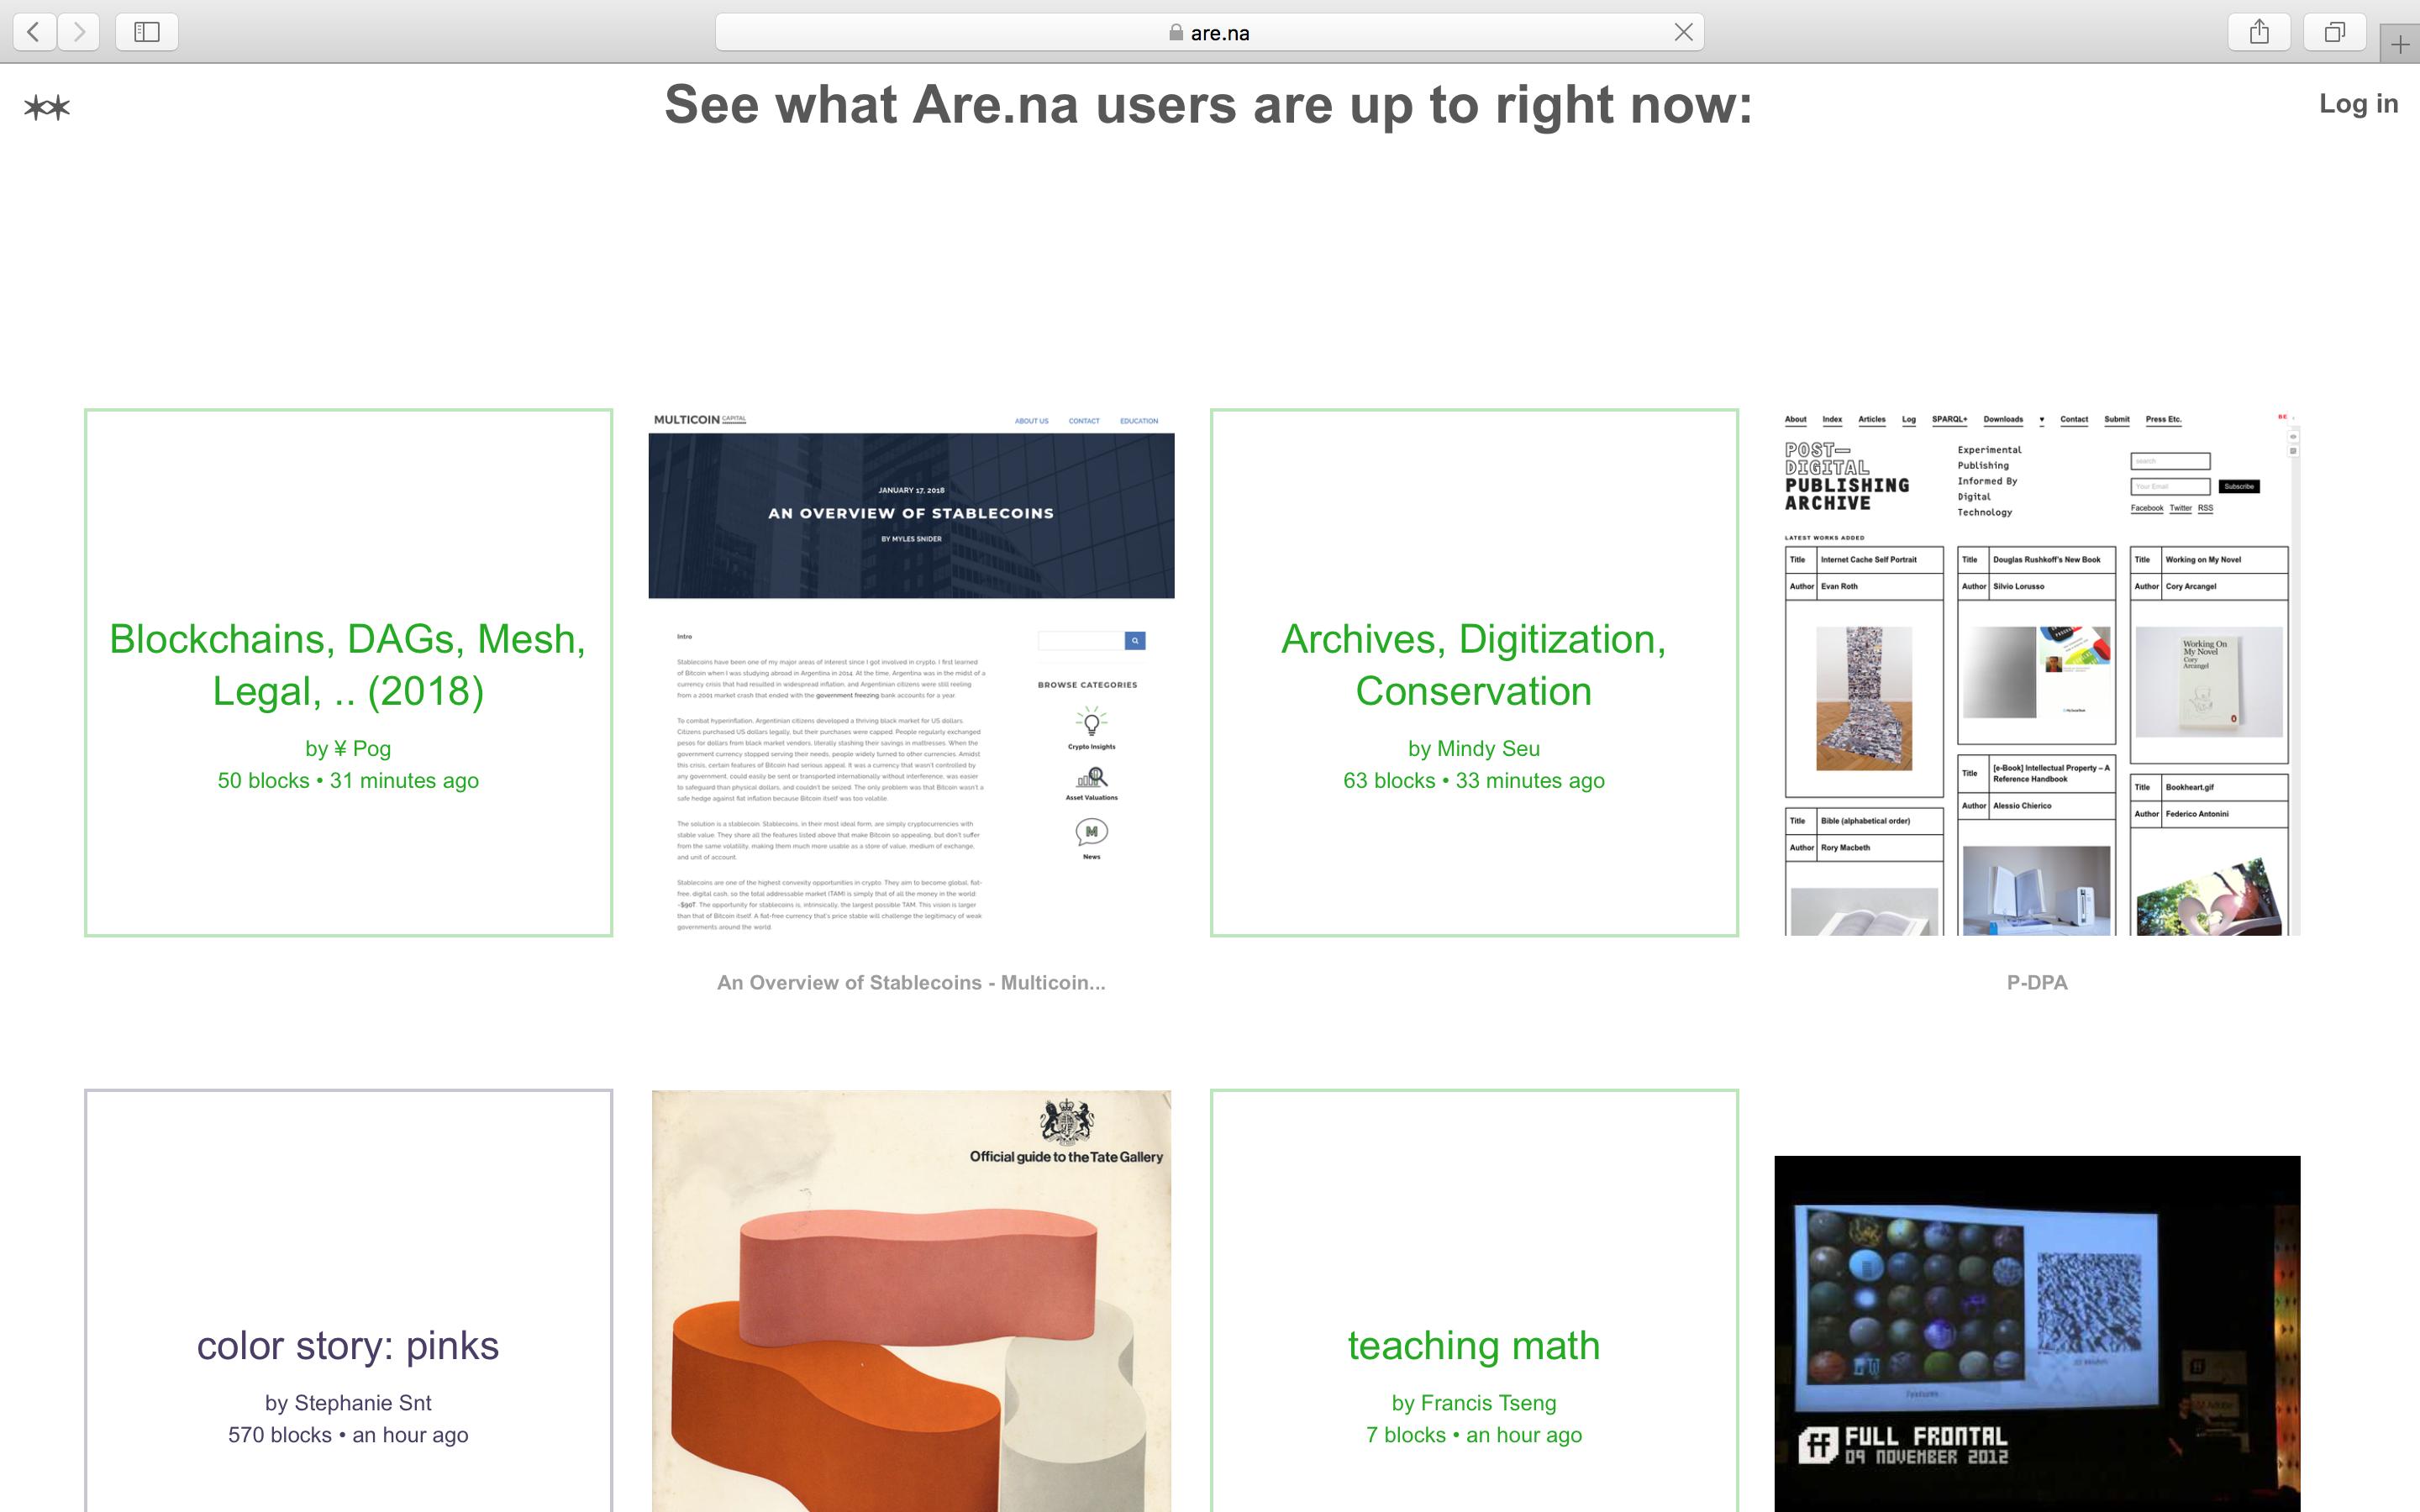The height and width of the screenshot is (1512, 2420).
Task: Click the P-DPA caption
Action: tap(2037, 982)
